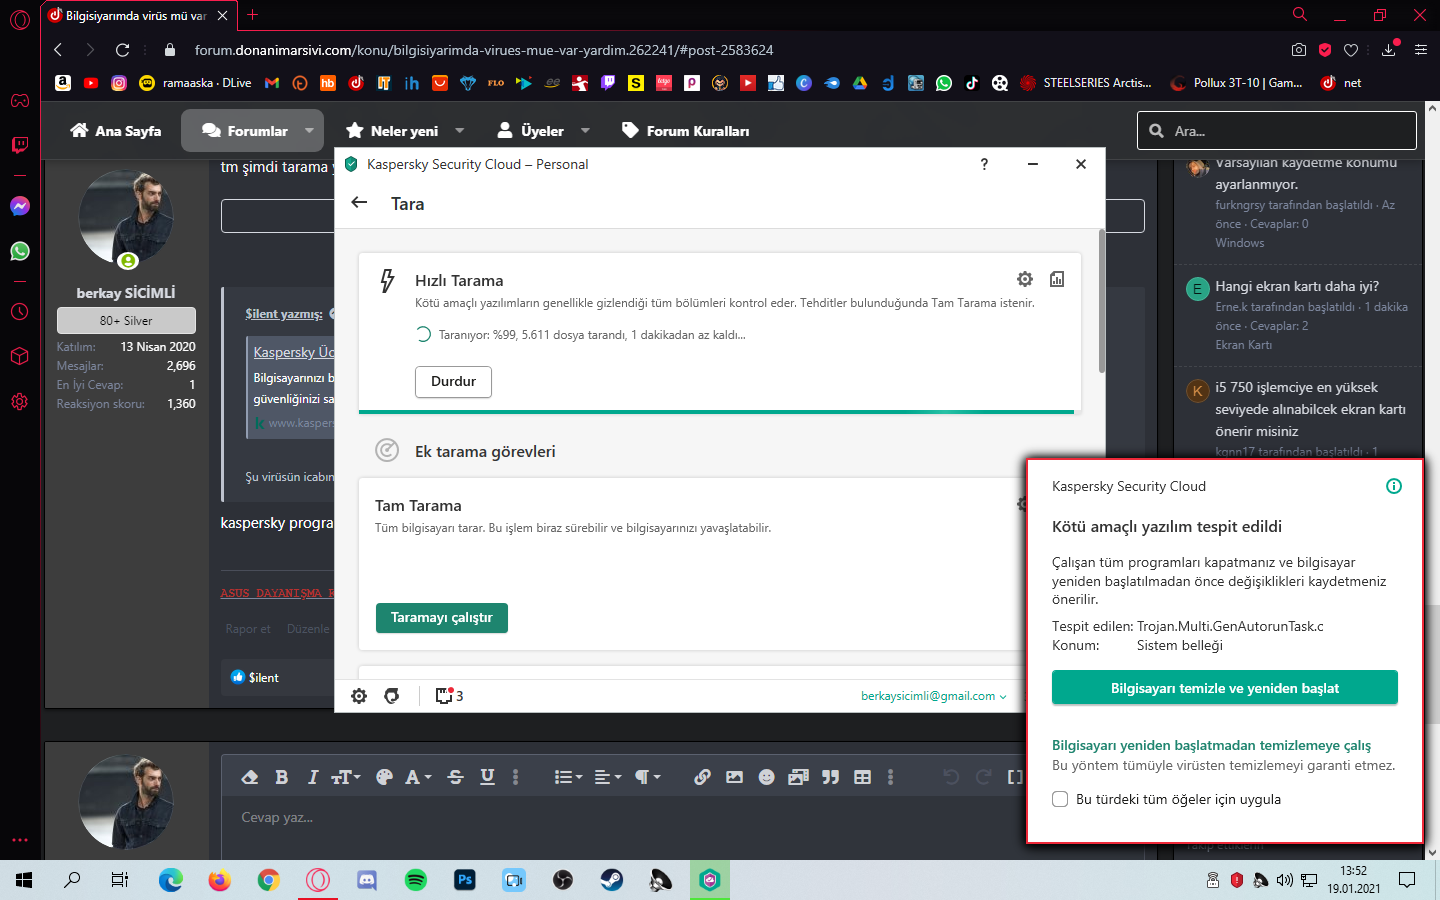1440x900 pixels.
Task: Open Kaspersky support icon in bottom bar
Action: click(392, 696)
